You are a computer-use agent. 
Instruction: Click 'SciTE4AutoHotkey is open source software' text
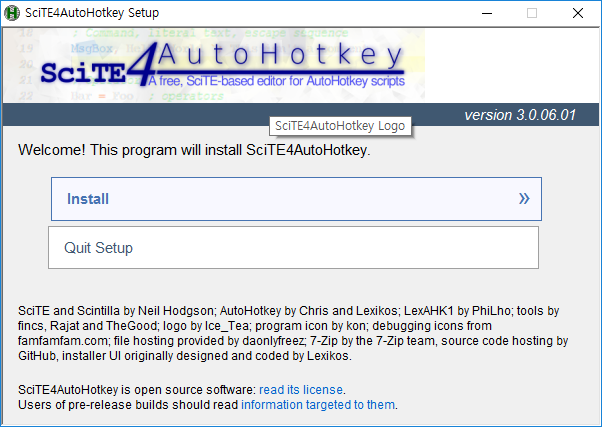click(136, 390)
